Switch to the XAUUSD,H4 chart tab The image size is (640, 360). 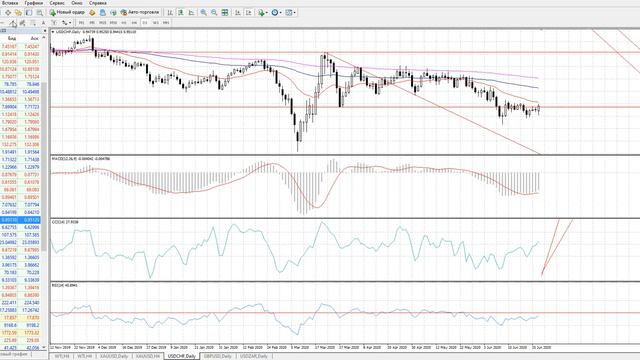click(148, 356)
